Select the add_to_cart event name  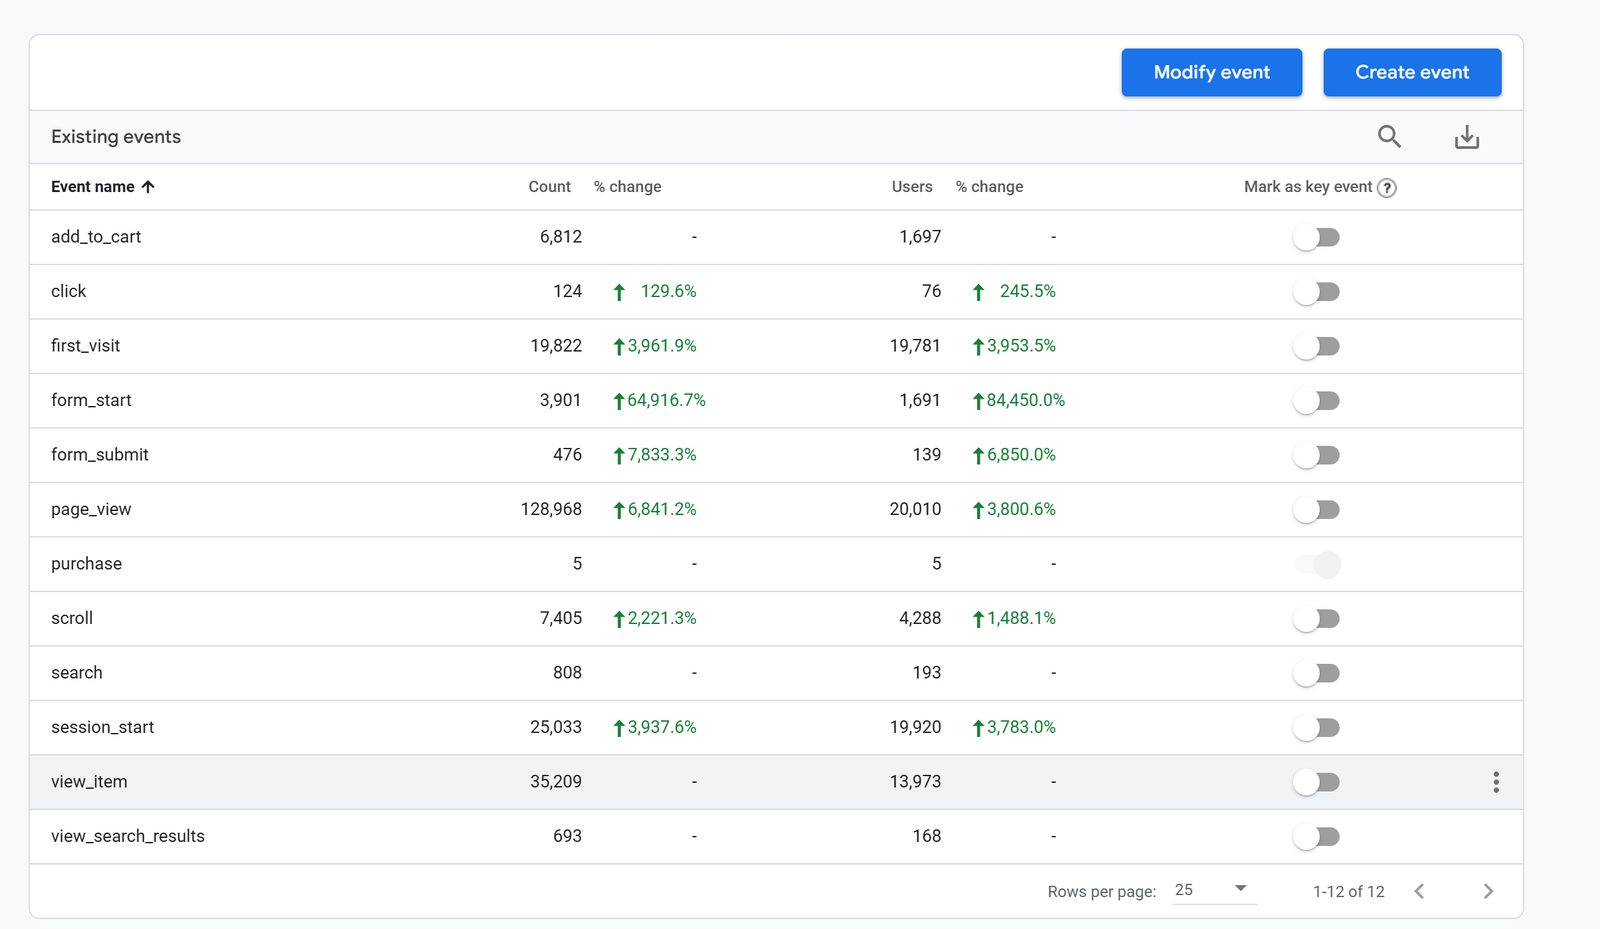pos(96,237)
